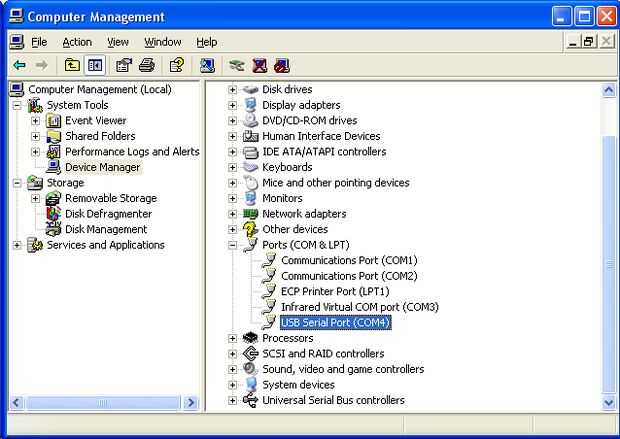The width and height of the screenshot is (620, 439).
Task: Click the Disable device toolbar icon
Action: point(282,65)
